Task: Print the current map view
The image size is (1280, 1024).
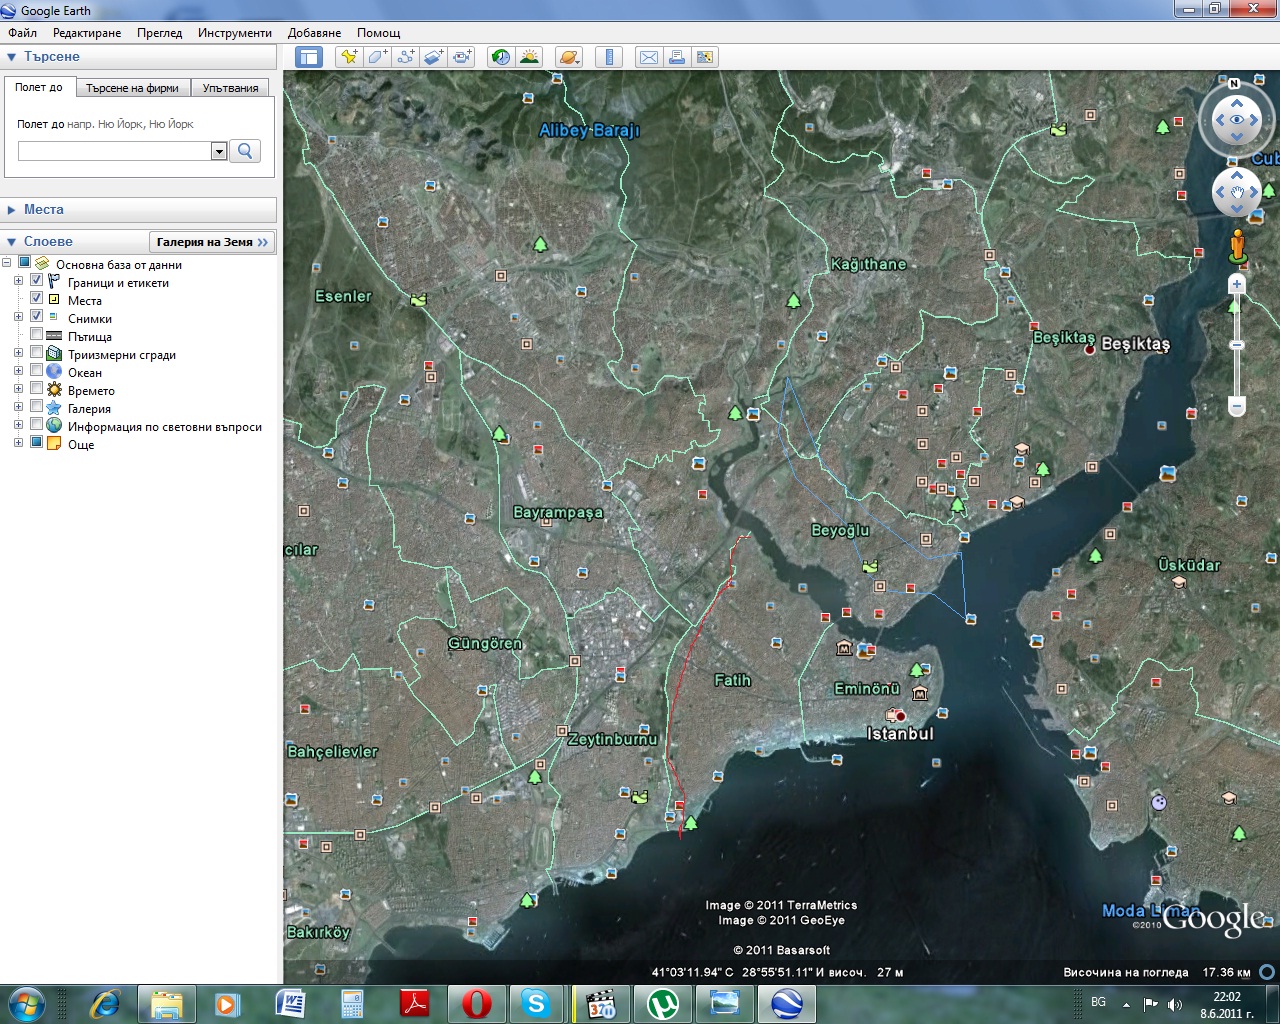Action: click(x=677, y=57)
